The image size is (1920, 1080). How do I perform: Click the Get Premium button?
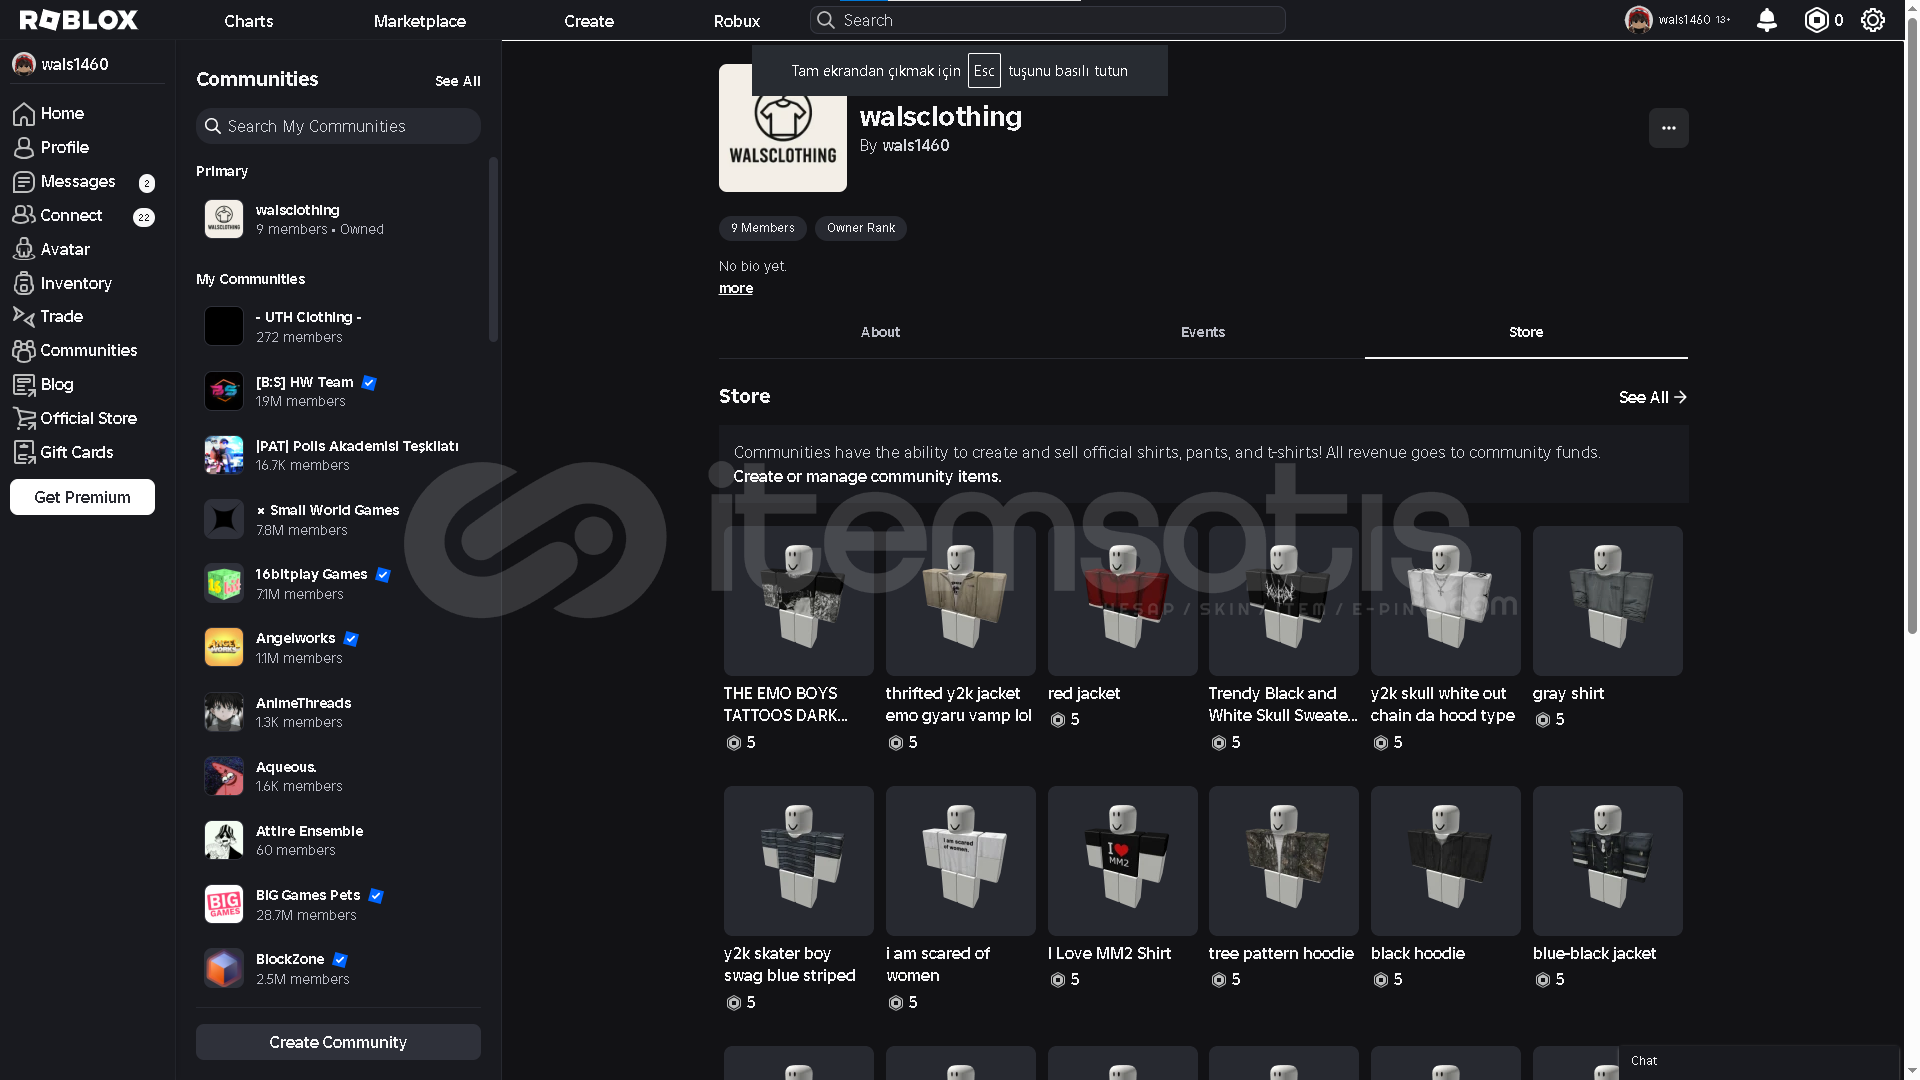pyautogui.click(x=82, y=497)
